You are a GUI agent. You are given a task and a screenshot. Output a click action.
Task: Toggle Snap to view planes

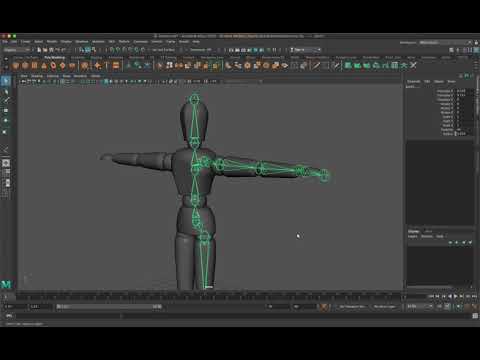click(137, 50)
